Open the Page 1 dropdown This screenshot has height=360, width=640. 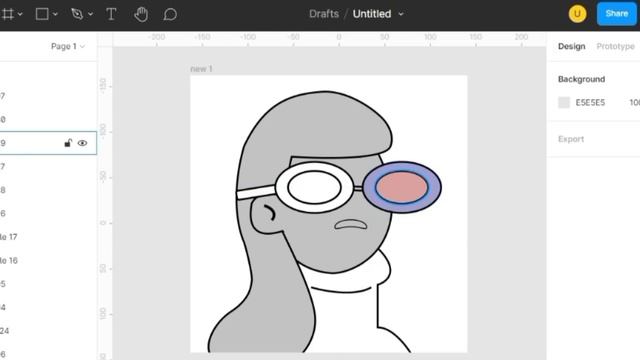pos(68,47)
